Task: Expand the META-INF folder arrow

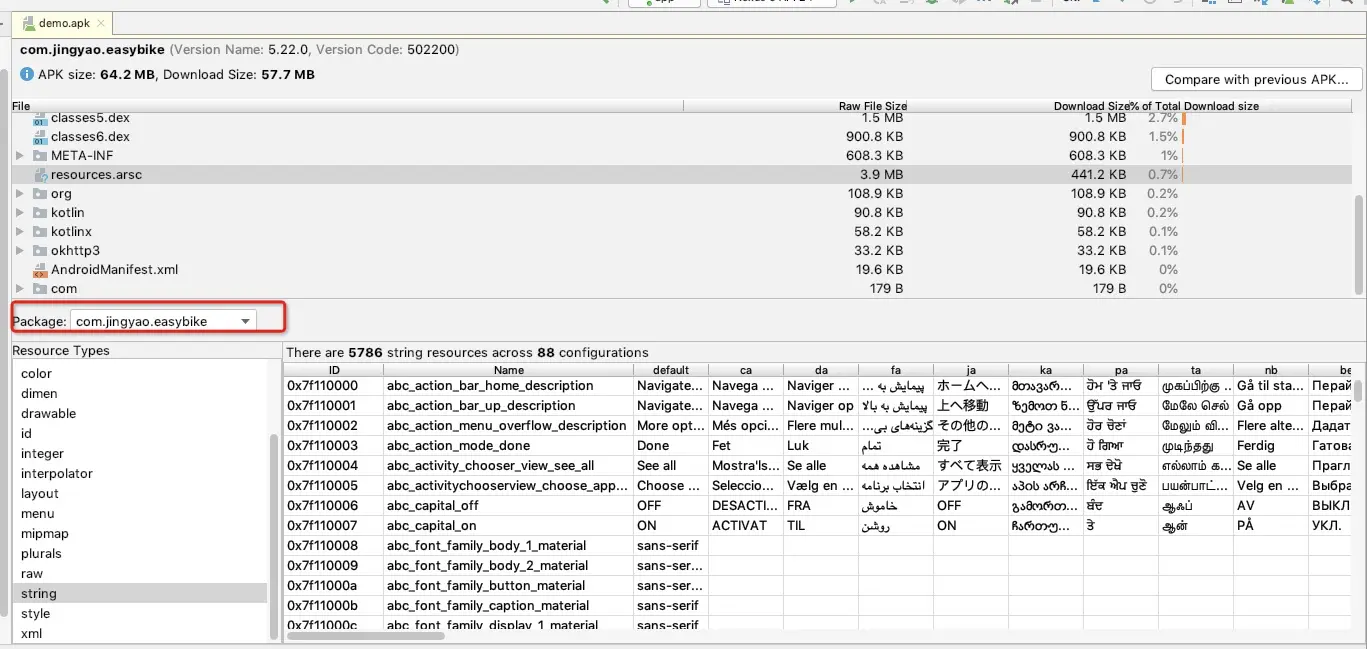Action: pos(20,156)
